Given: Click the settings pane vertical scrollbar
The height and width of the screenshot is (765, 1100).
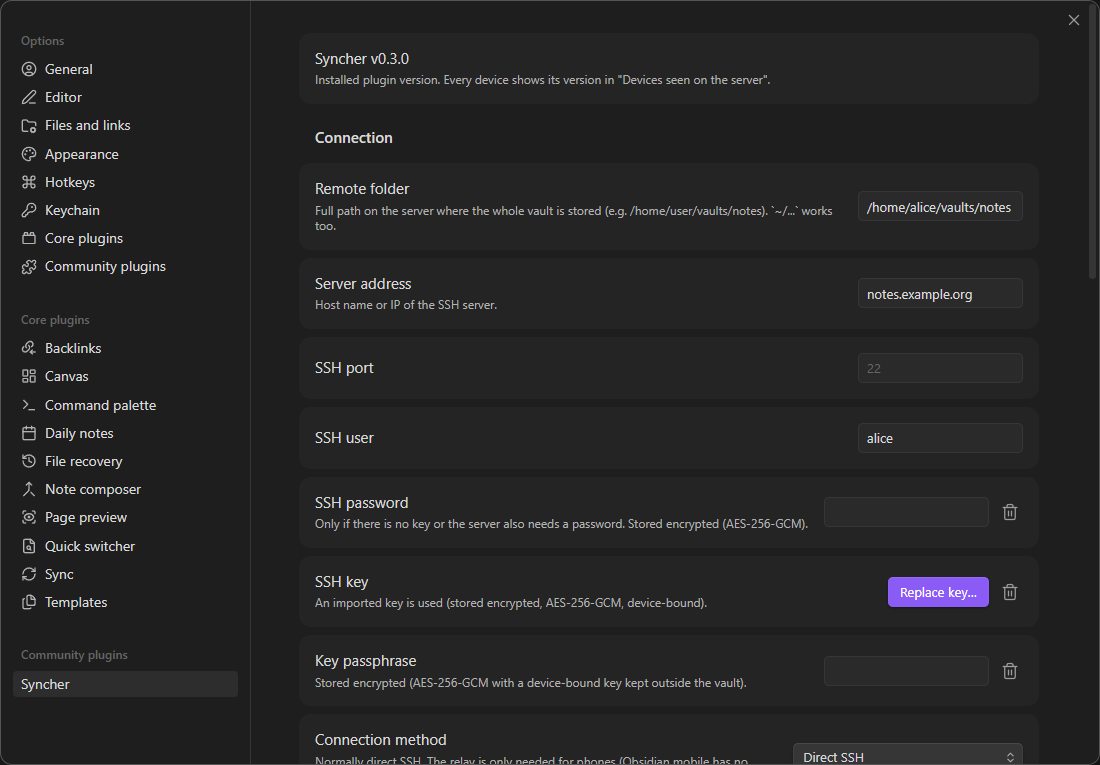Looking at the screenshot, I should [x=1092, y=140].
